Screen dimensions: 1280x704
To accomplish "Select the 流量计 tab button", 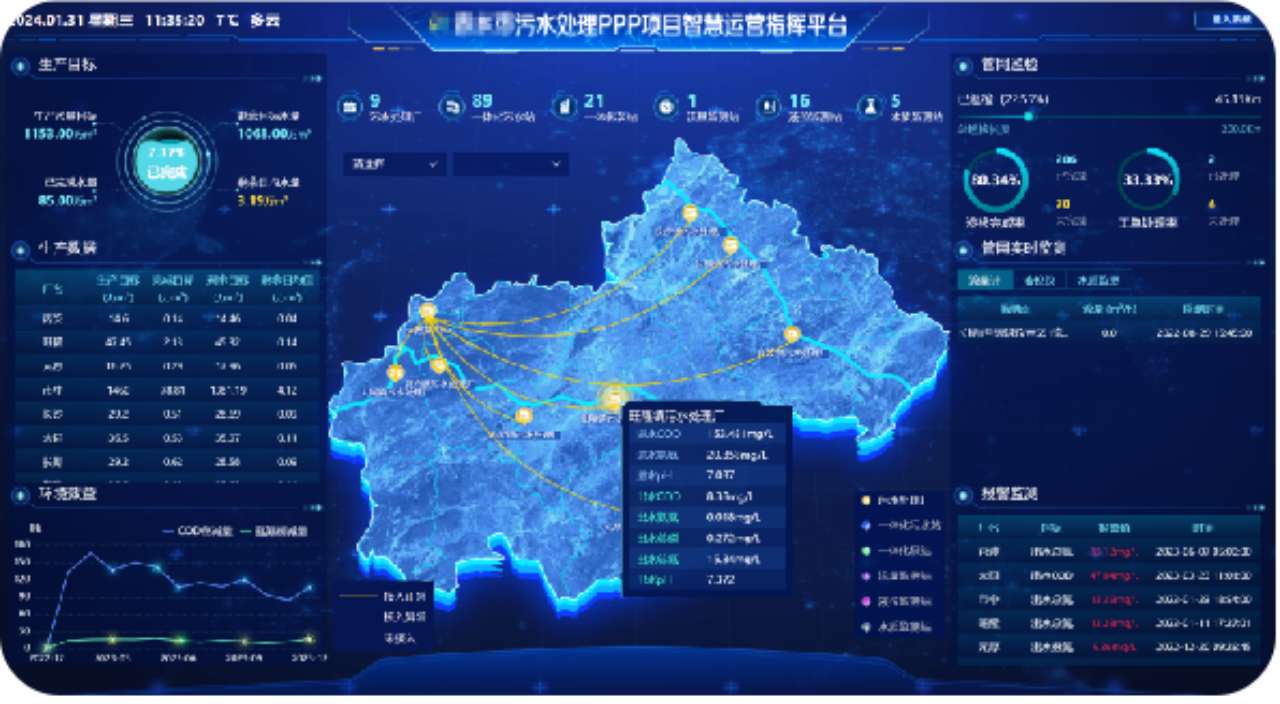I will (984, 280).
